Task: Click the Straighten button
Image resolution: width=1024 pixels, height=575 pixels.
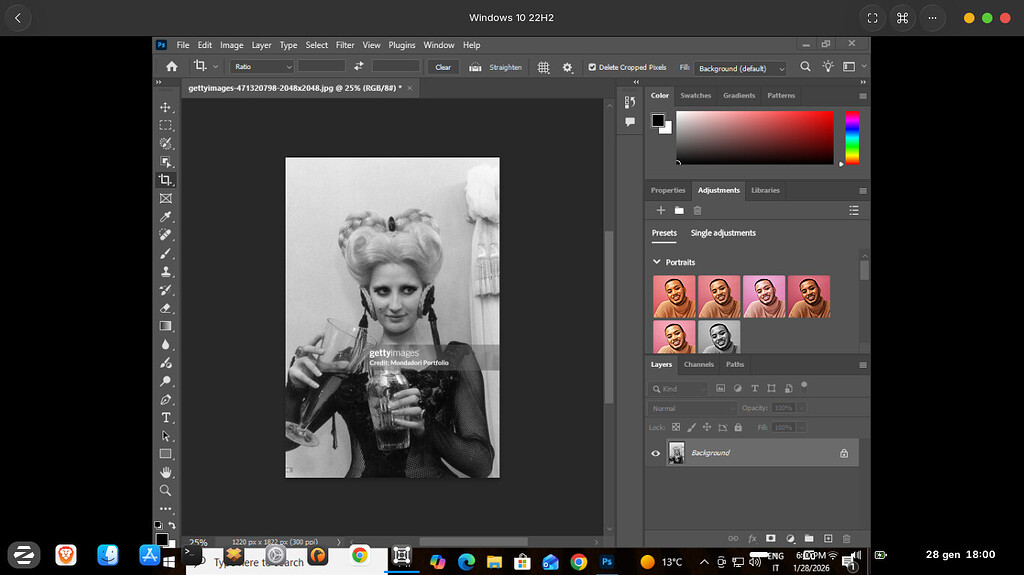Action: tap(496, 67)
